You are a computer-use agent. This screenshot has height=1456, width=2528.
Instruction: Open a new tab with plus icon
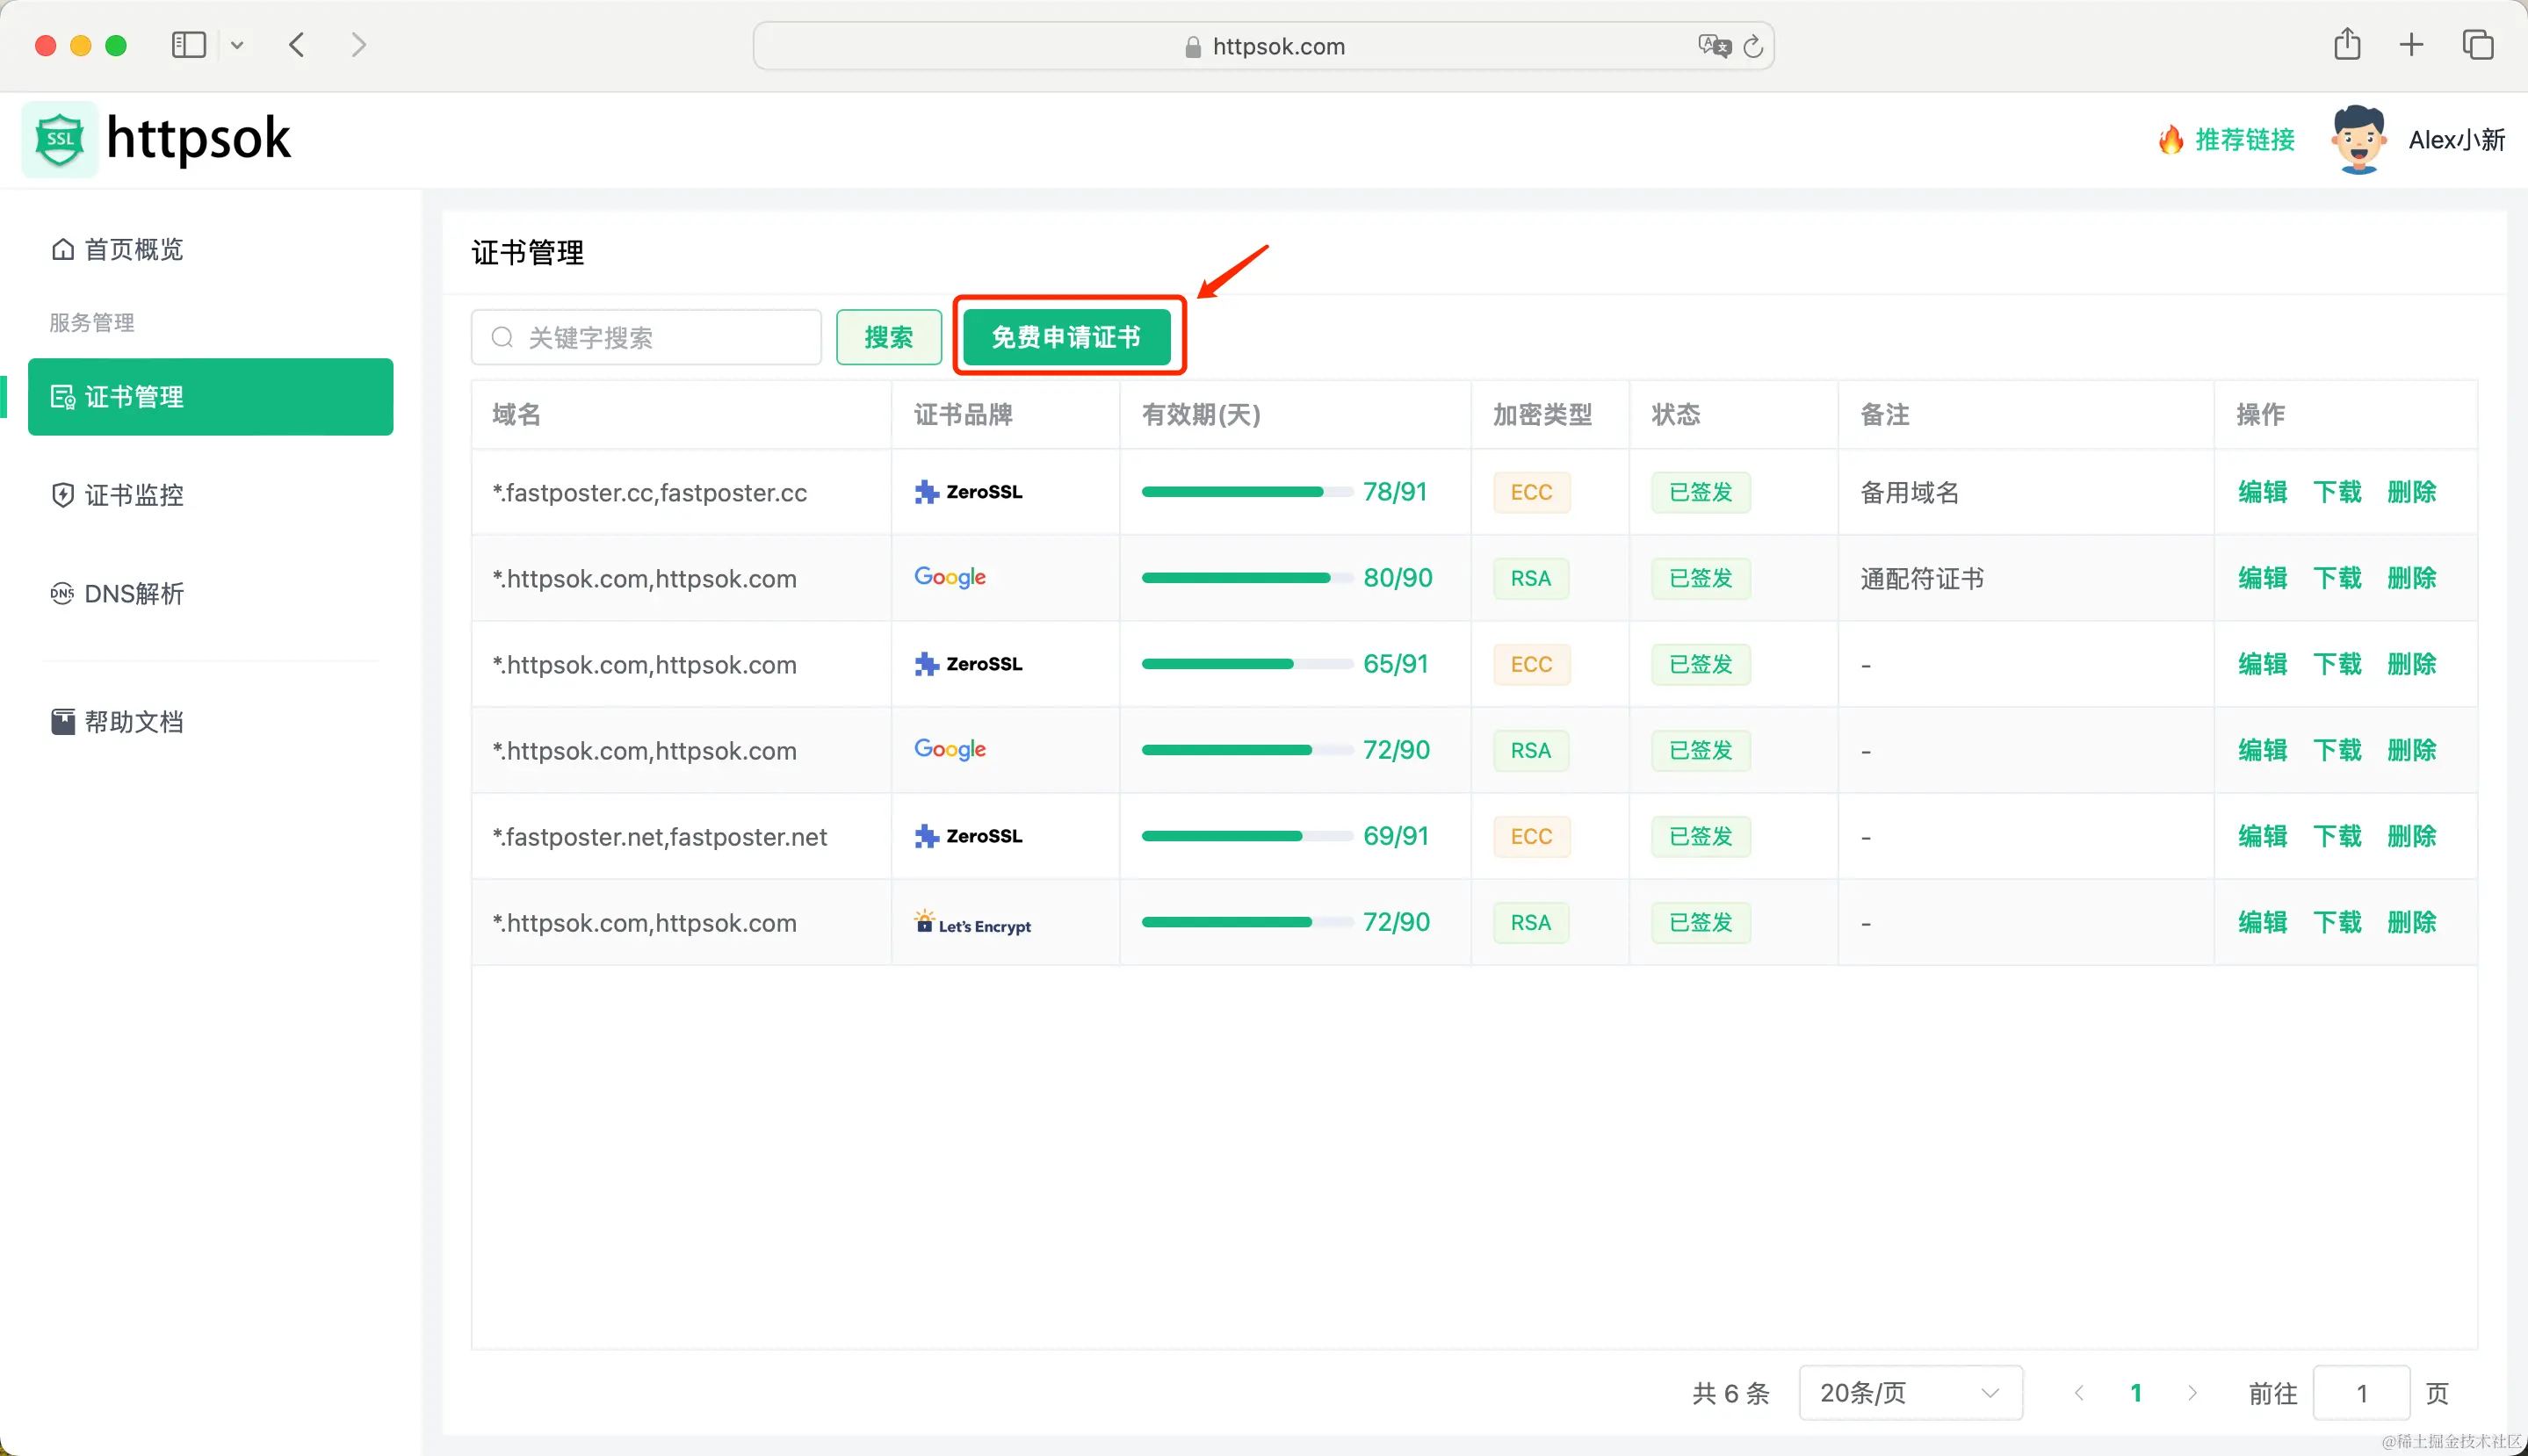tap(2411, 45)
